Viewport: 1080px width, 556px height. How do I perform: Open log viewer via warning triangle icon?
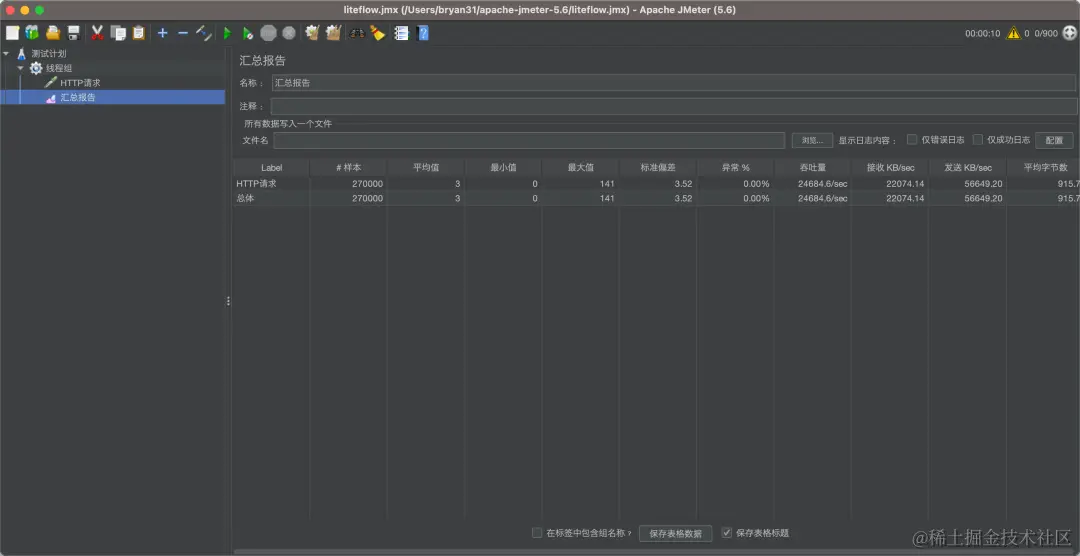click(1013, 32)
